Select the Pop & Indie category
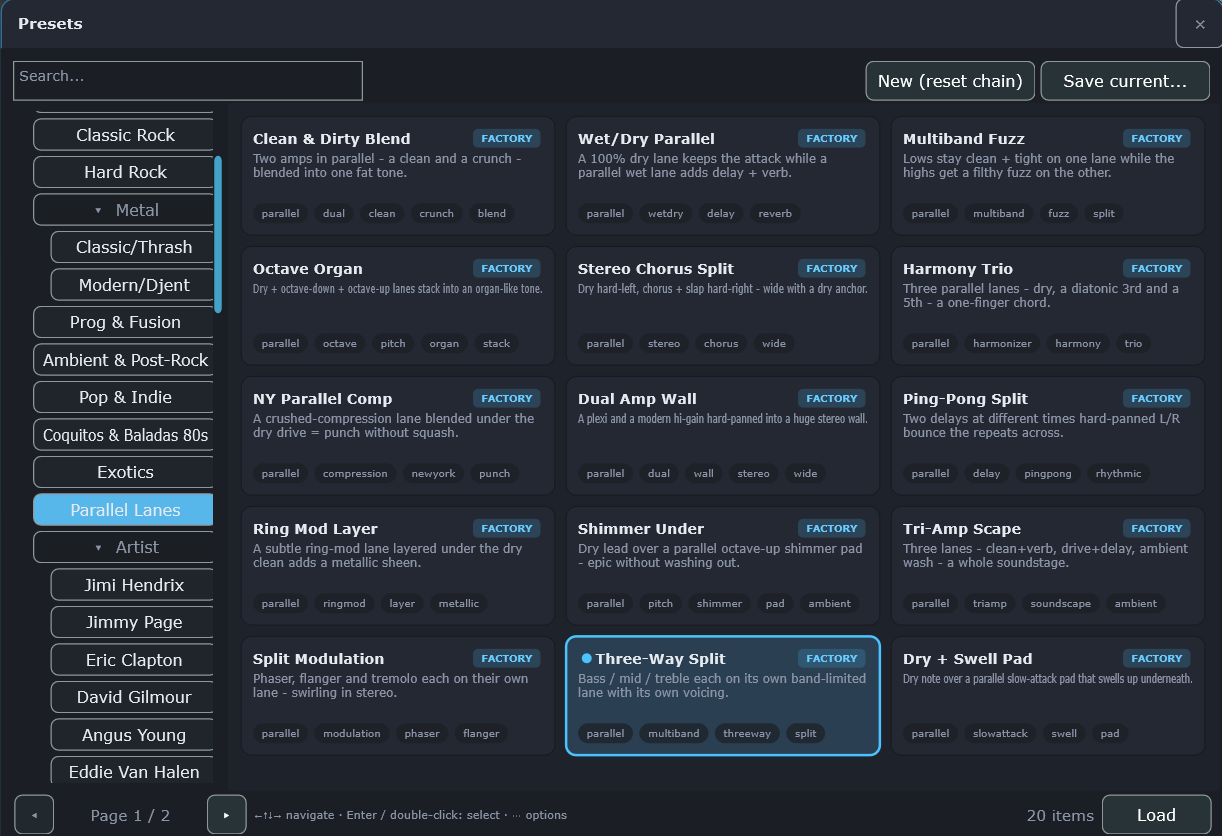This screenshot has width=1222, height=836. tap(125, 397)
